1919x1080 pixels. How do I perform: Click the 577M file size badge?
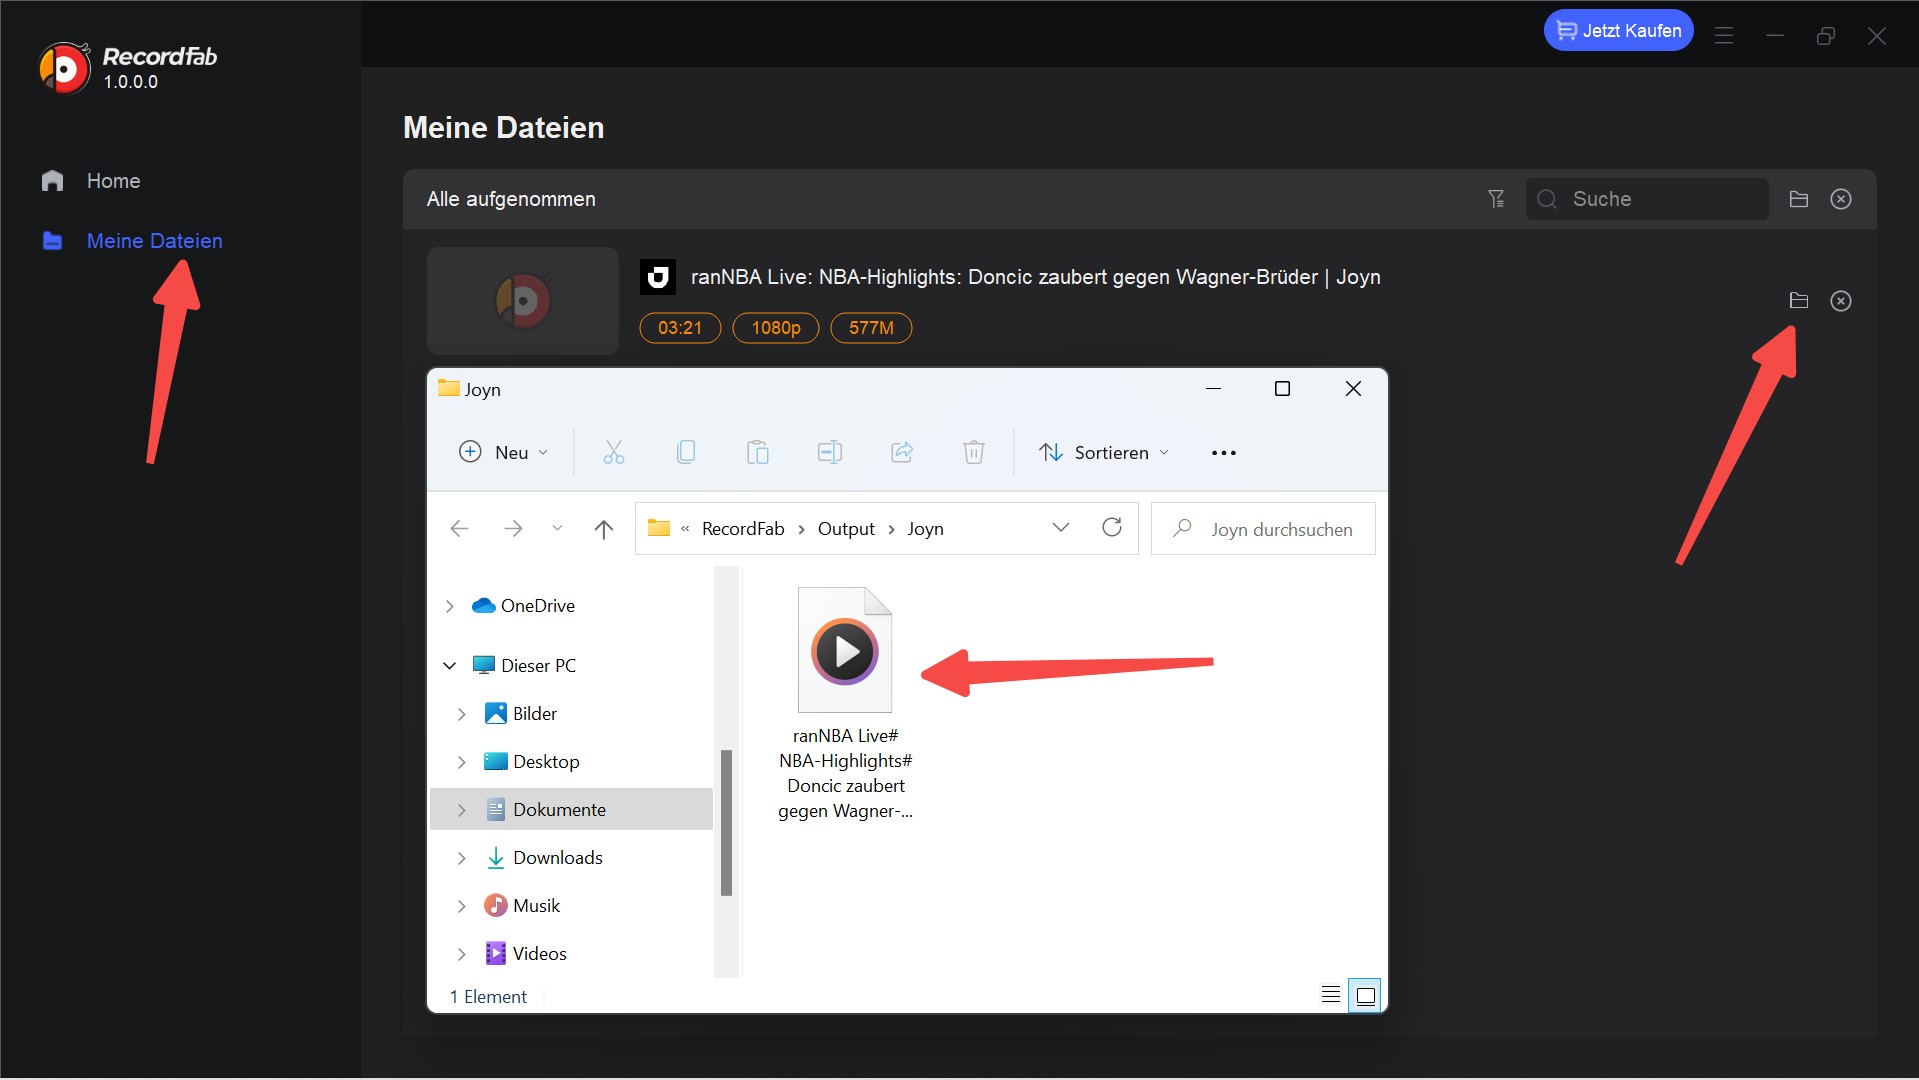(871, 328)
